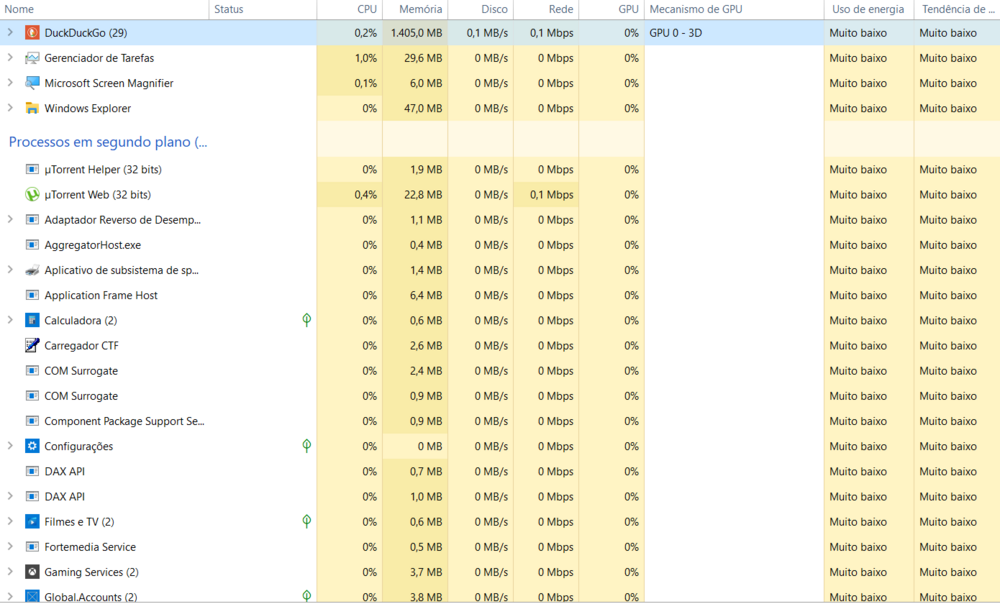Expand the DuckDuckGo process group
Screen dimensions: 1000x604
click(10, 33)
